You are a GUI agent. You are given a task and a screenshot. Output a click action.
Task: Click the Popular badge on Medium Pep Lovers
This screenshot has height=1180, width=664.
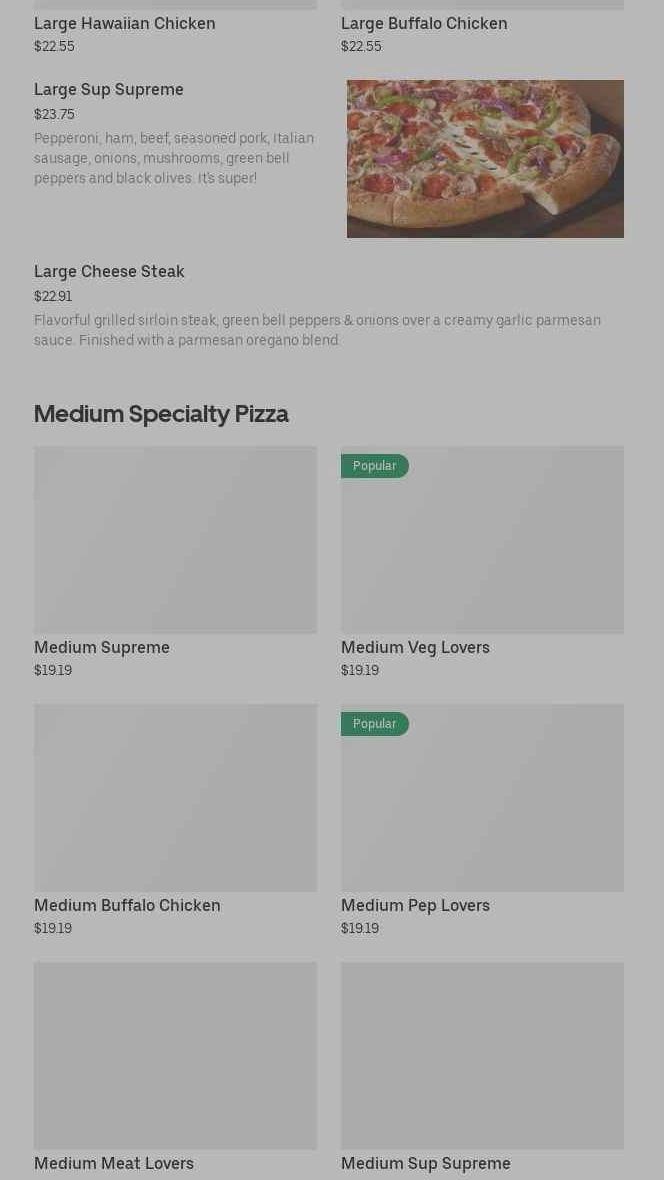[374, 724]
